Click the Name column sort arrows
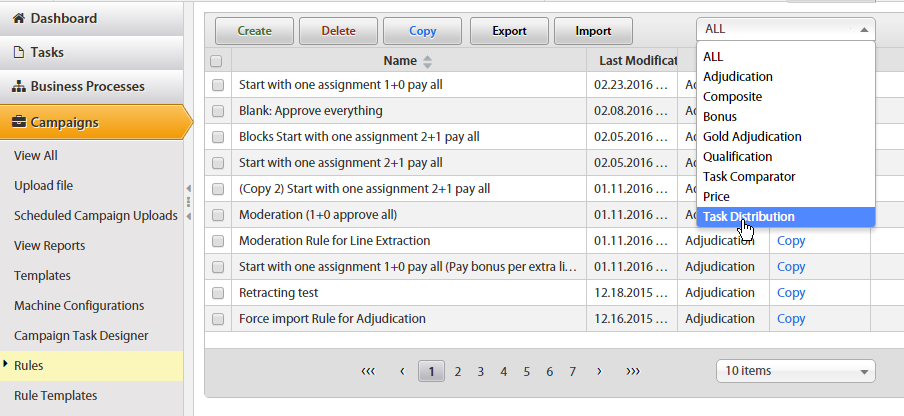The image size is (904, 416). tap(427, 61)
